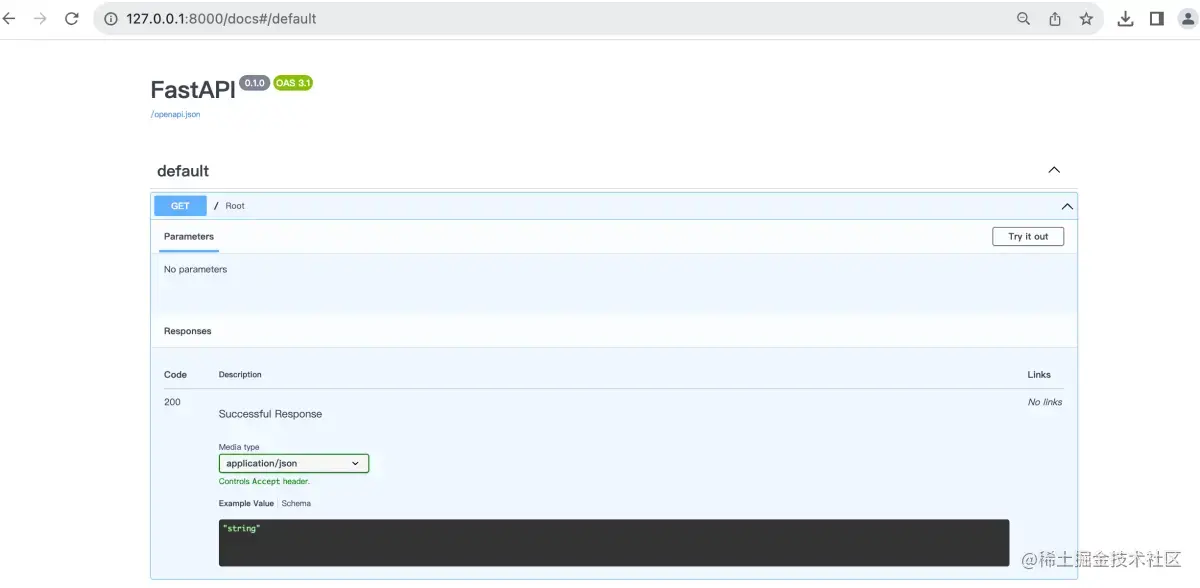Click the Try it out button

click(1028, 237)
